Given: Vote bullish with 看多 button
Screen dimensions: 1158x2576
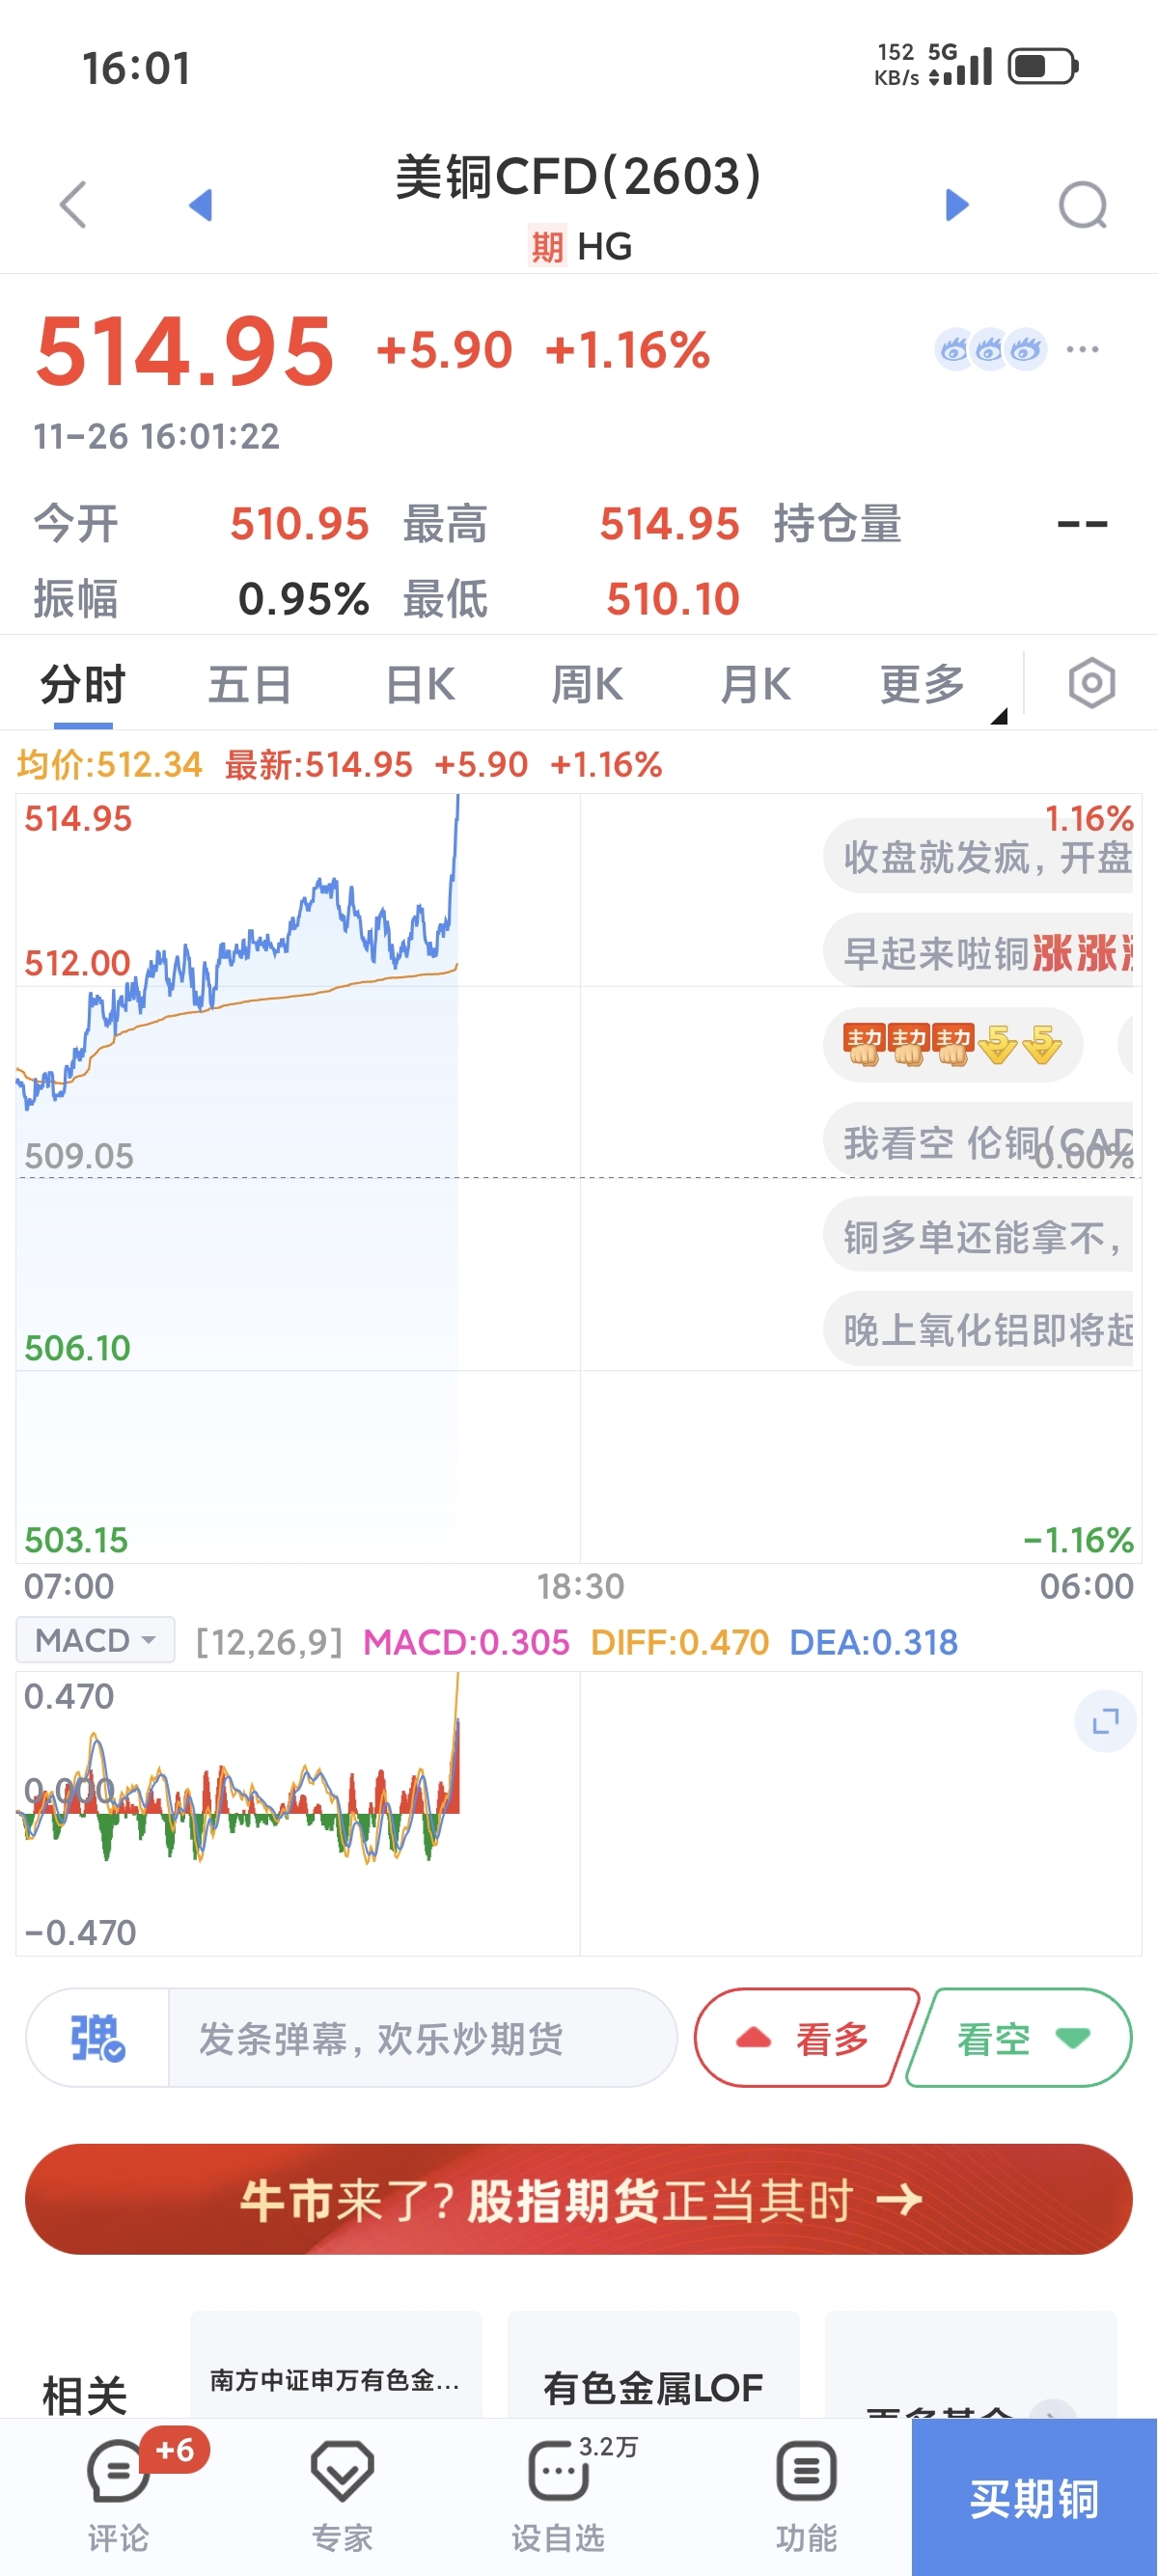Looking at the screenshot, I should tap(806, 2037).
